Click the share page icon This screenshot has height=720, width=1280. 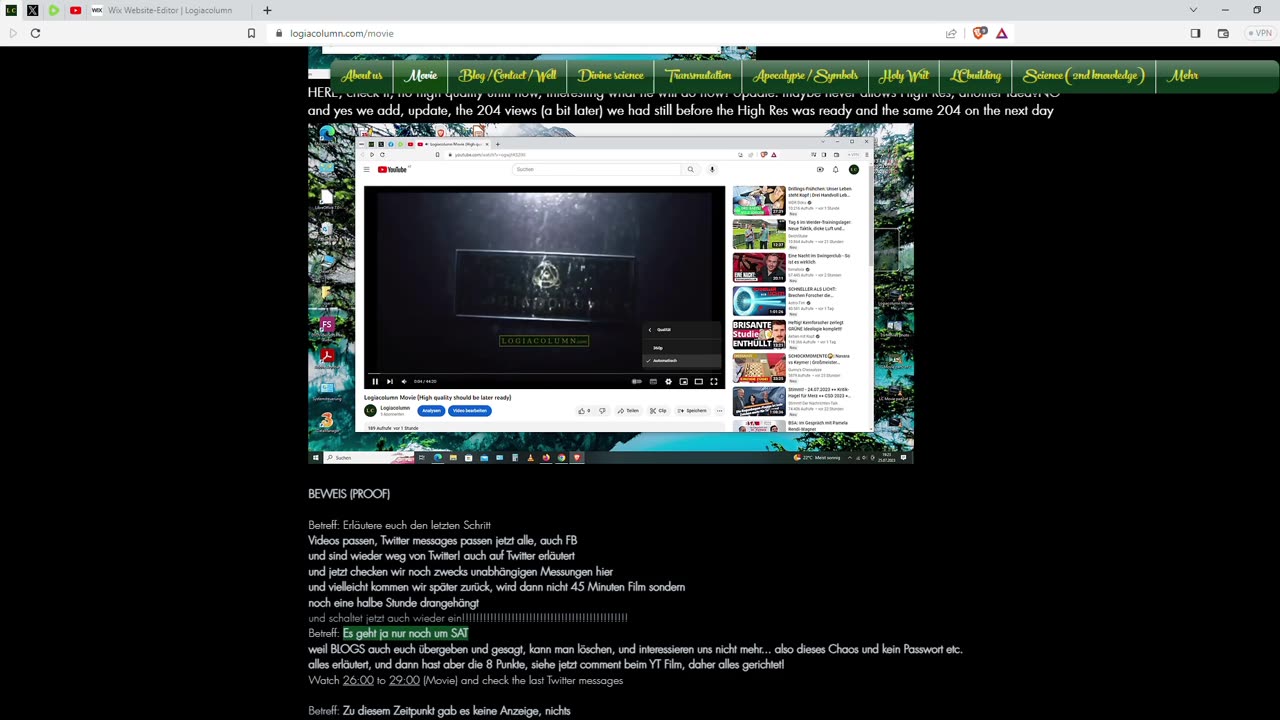point(951,33)
